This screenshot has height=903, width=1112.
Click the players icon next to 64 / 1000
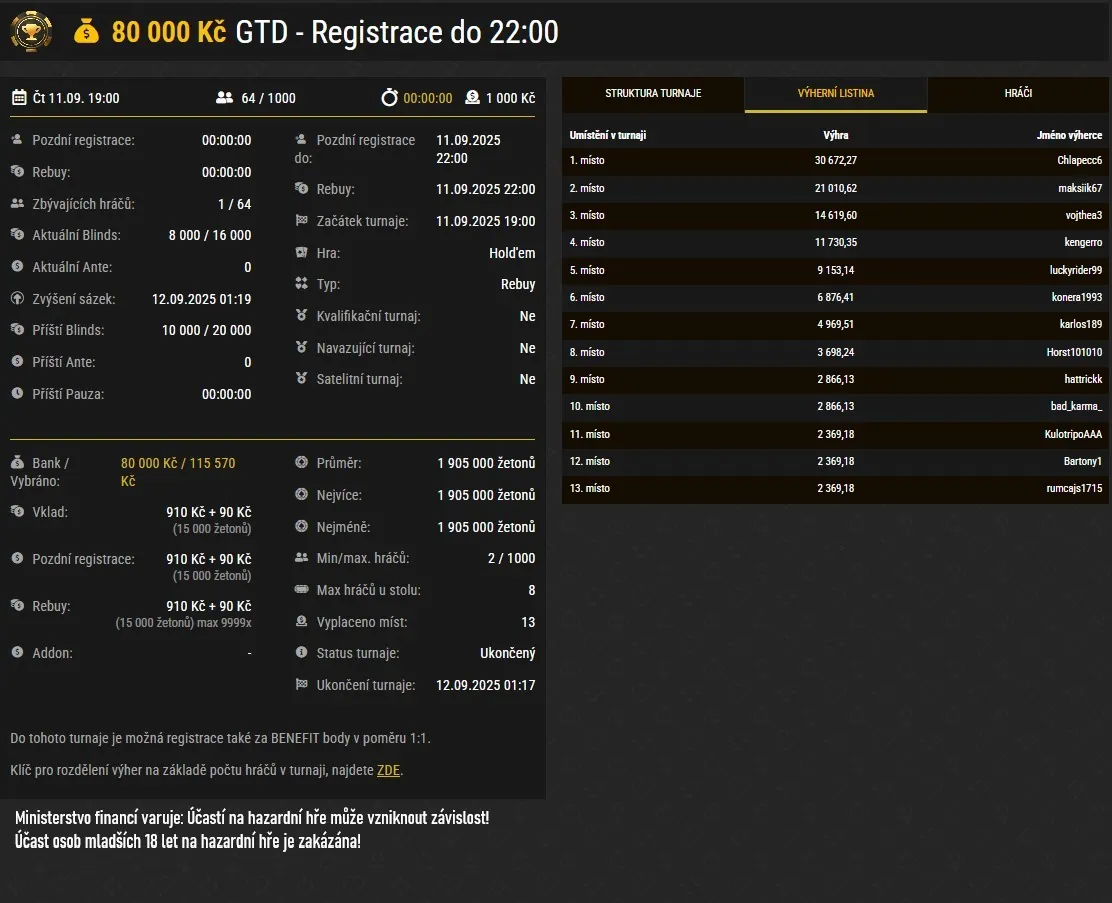click(224, 98)
